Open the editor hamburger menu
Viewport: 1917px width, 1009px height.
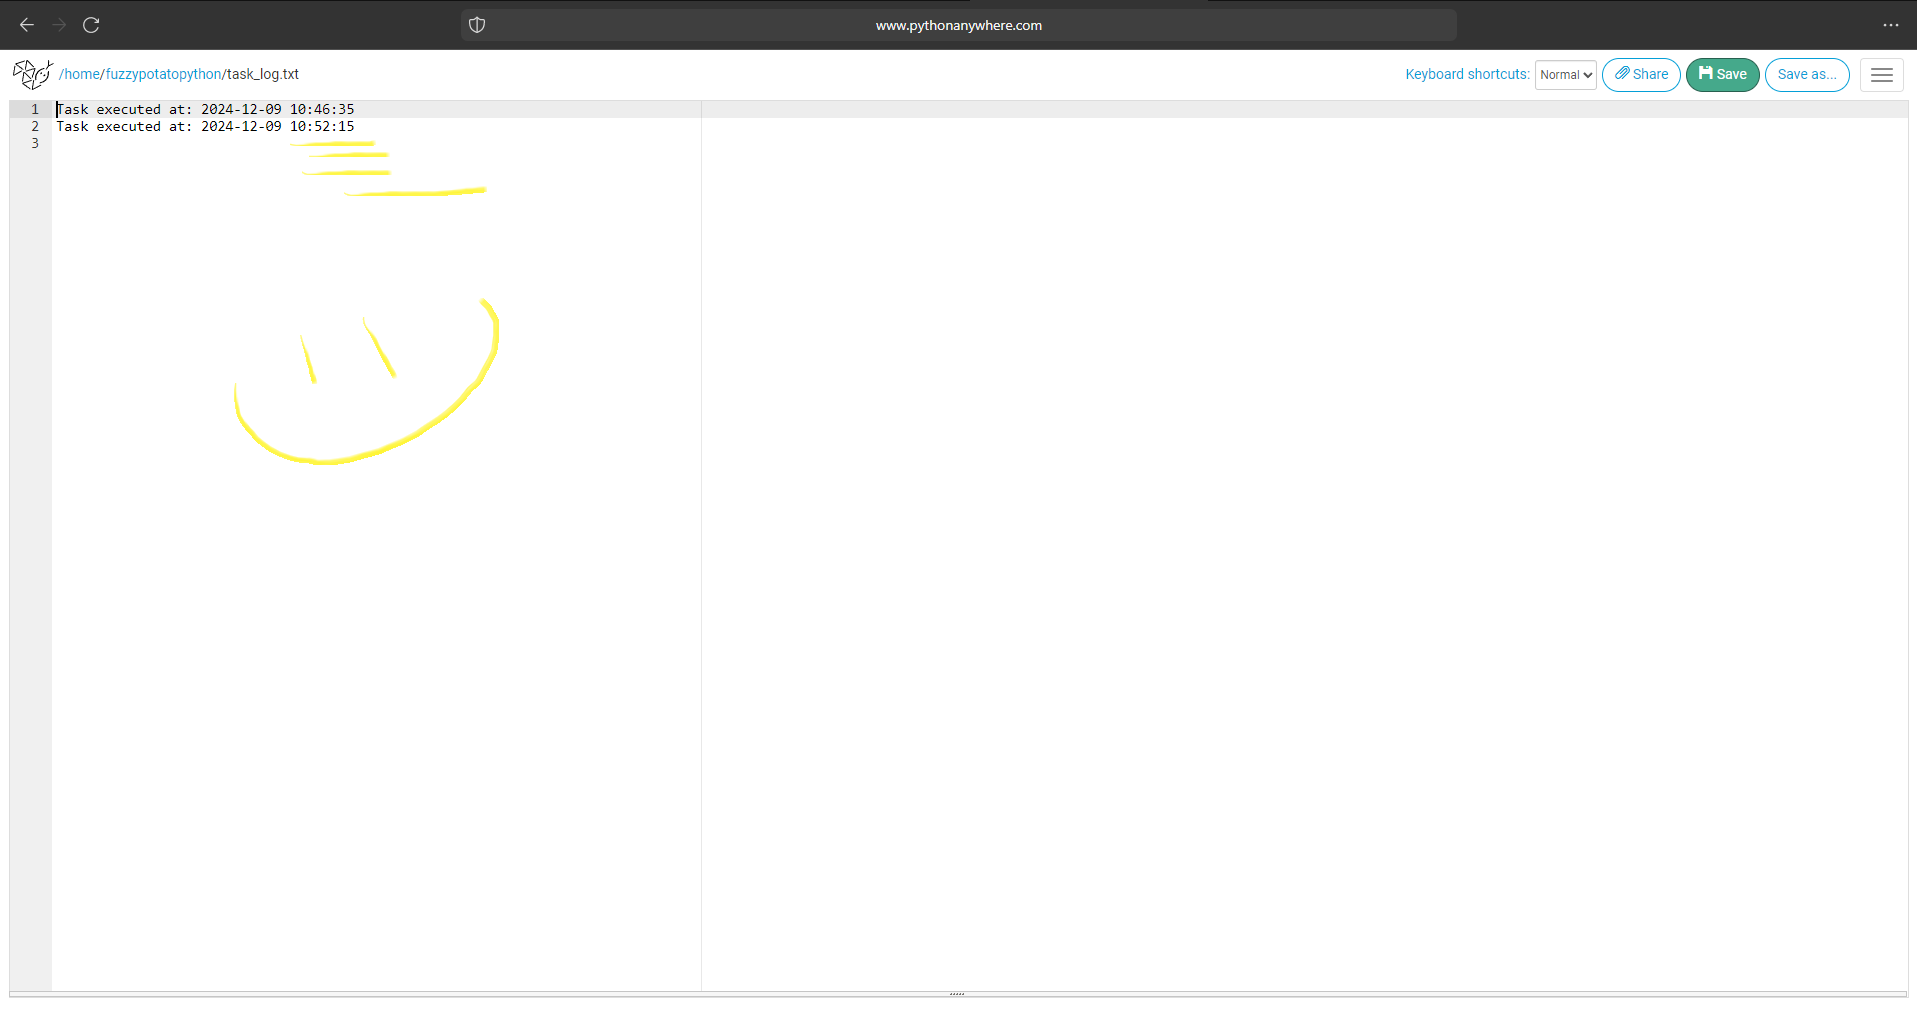[x=1881, y=74]
